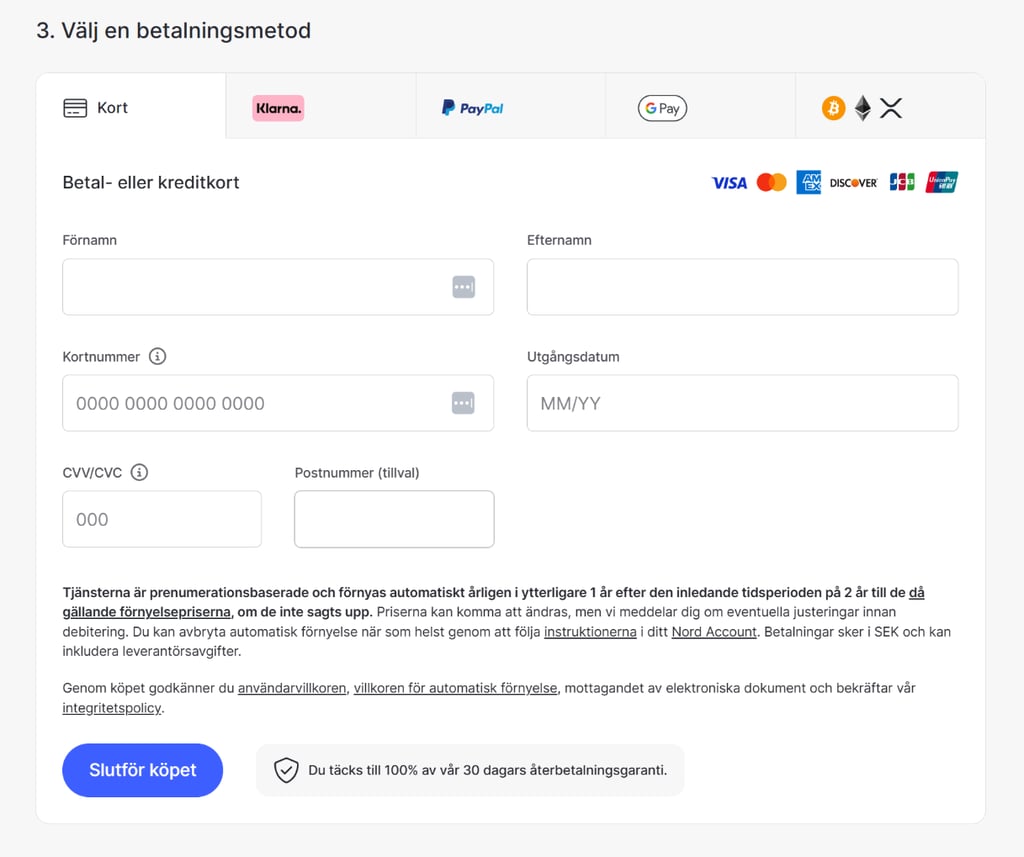The image size is (1024, 857).
Task: Open the instruktionerna link
Action: (x=590, y=632)
